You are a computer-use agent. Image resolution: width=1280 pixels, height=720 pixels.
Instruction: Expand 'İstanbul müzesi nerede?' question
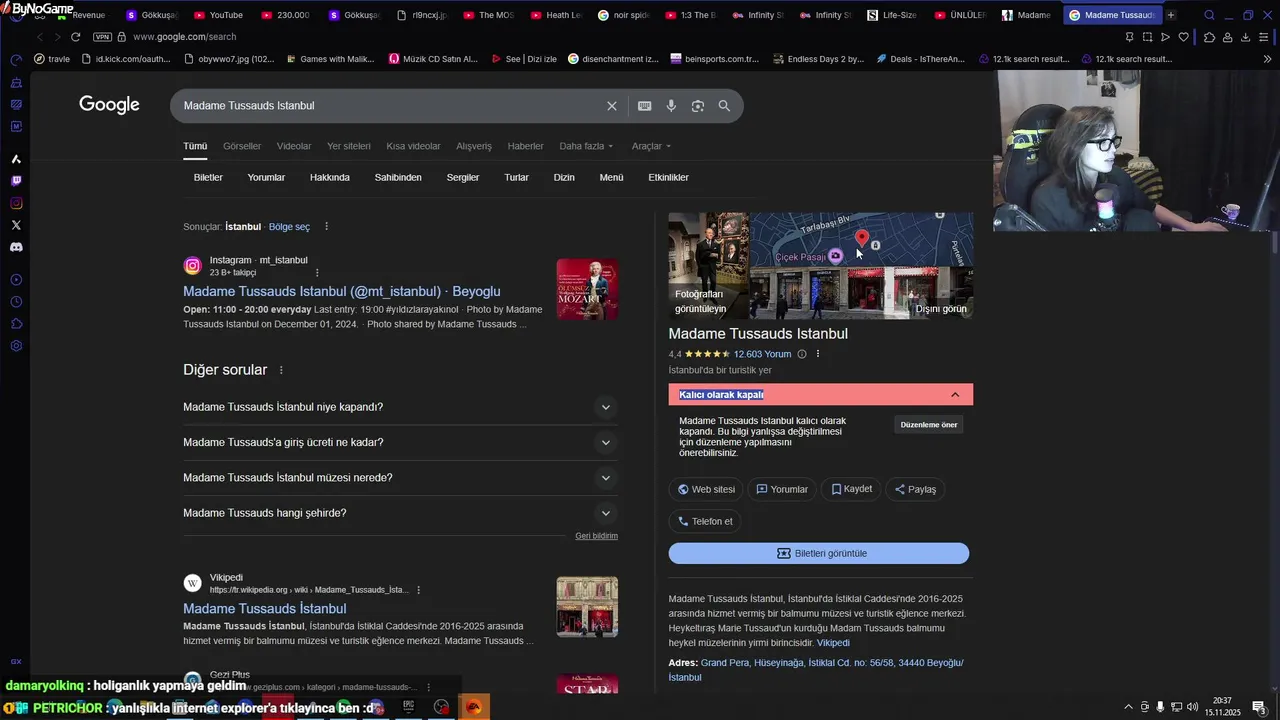point(400,478)
